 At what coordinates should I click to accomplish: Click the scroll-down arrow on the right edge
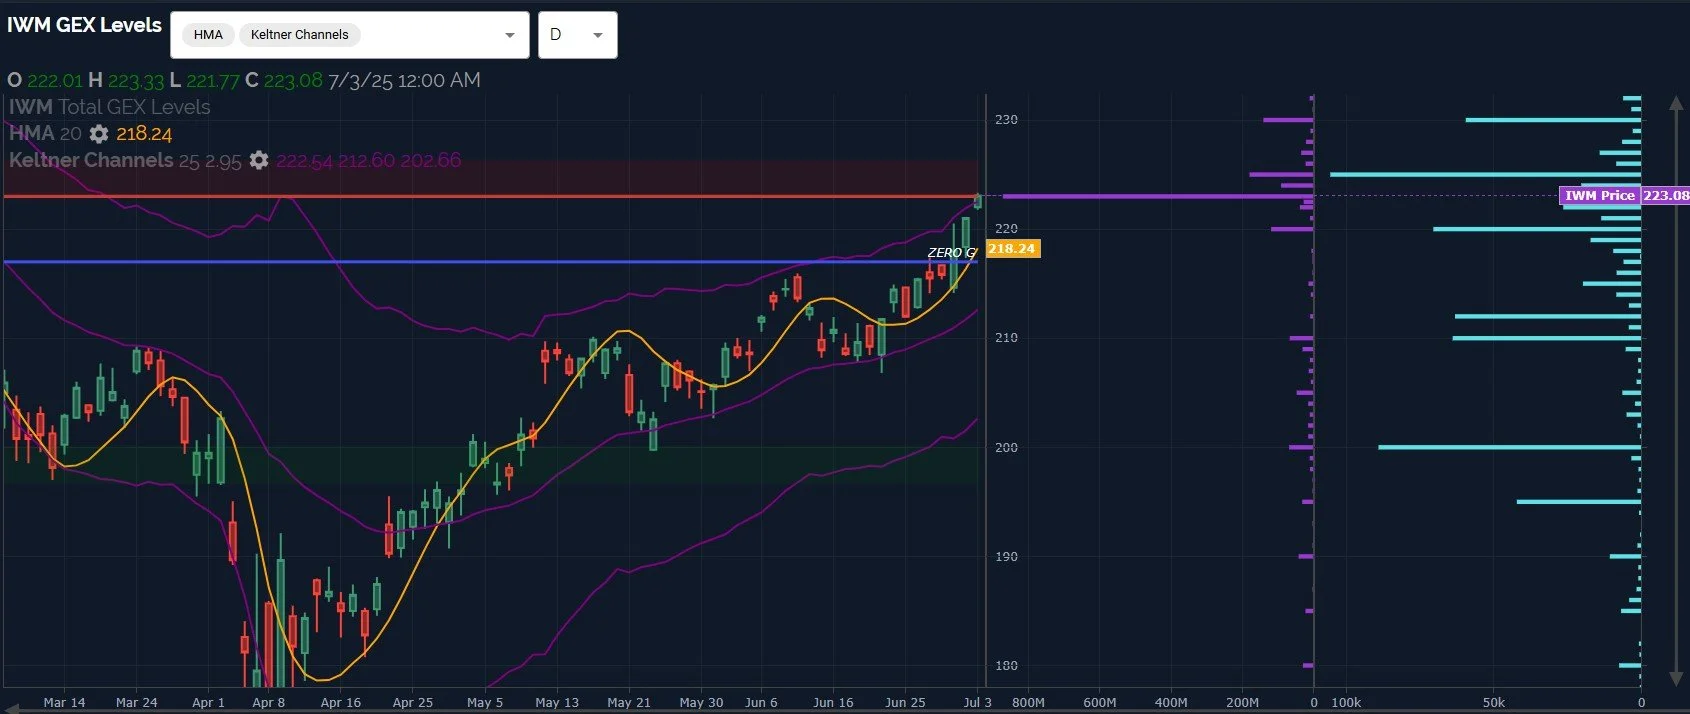pos(1677,679)
